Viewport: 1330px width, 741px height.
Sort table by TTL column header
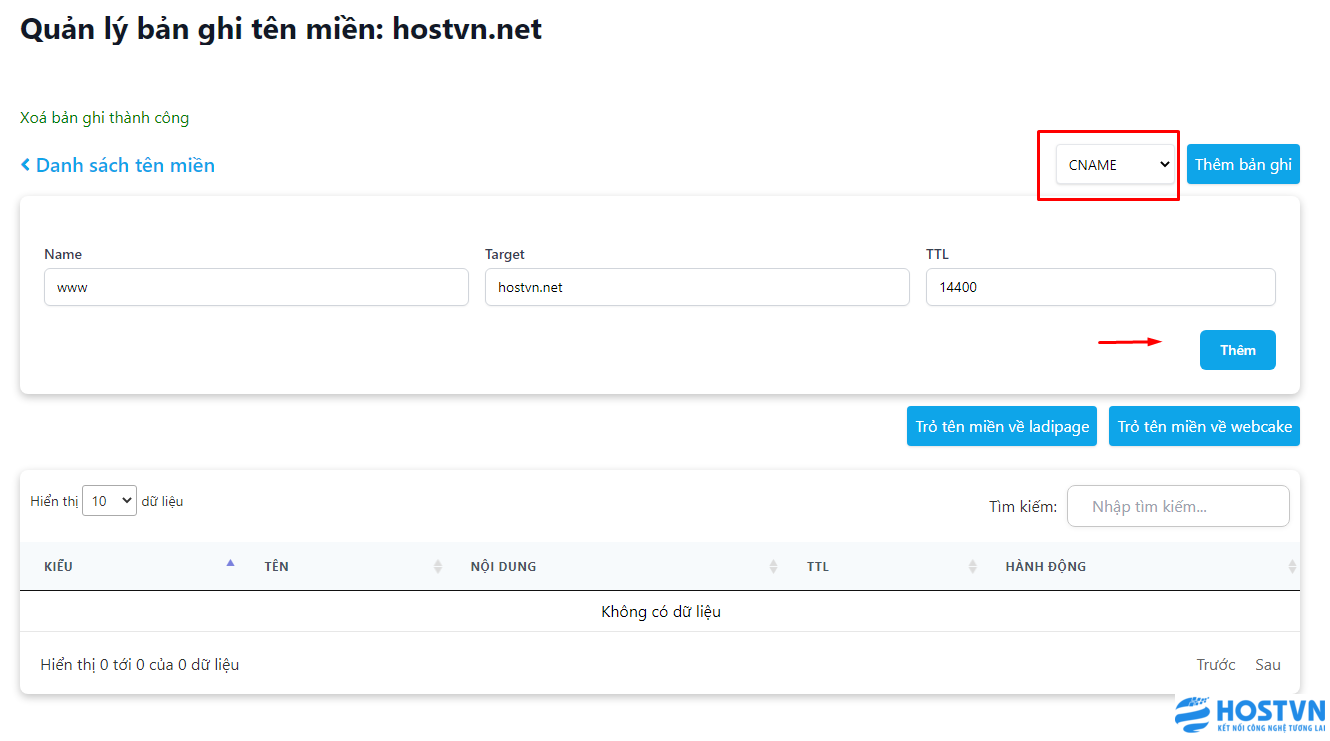coord(882,566)
